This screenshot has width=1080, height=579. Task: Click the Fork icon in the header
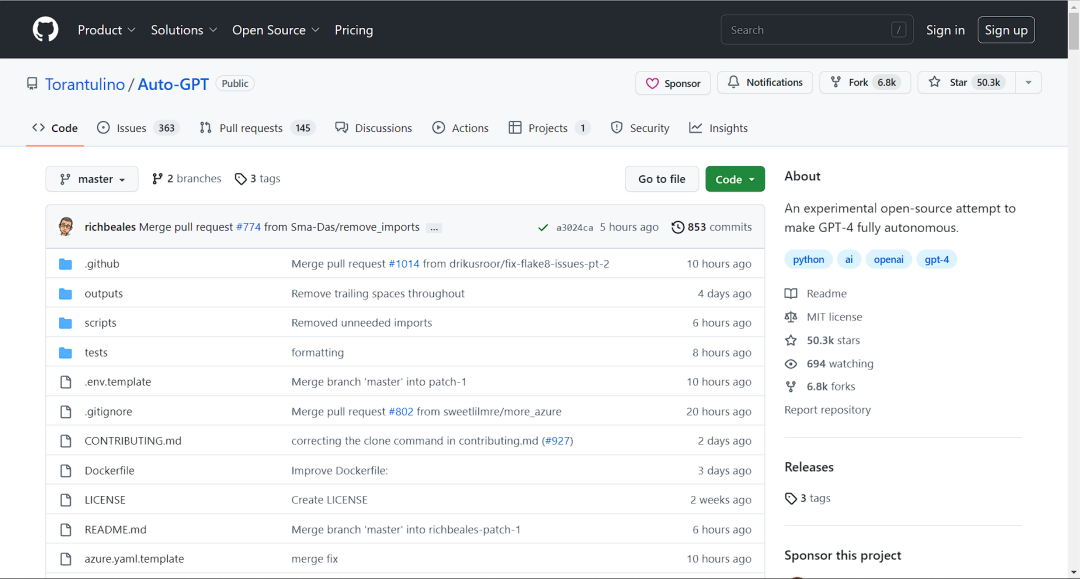click(835, 82)
